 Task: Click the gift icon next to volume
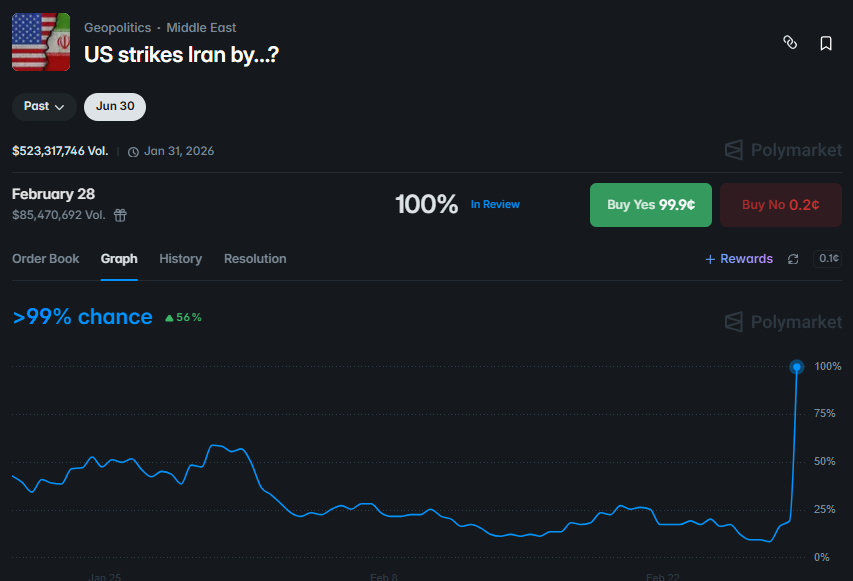[120, 215]
